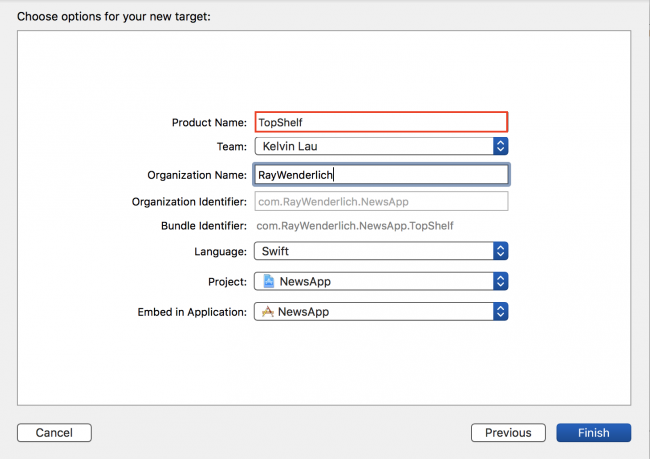
Task: Click the Organization Name field containing RayWenderlich
Action: (381, 174)
